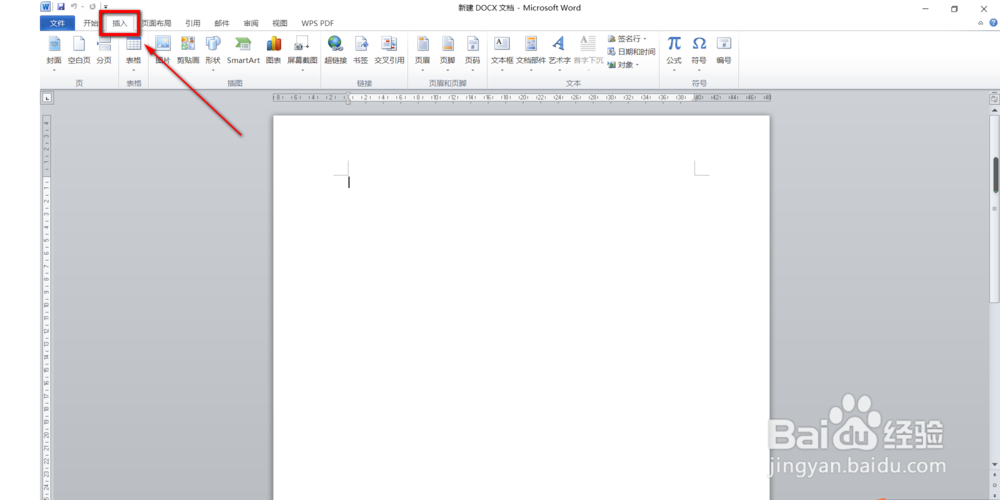The width and height of the screenshot is (1000, 500).
Task: Insert a cross-reference (交叉引用)
Action: 389,51
